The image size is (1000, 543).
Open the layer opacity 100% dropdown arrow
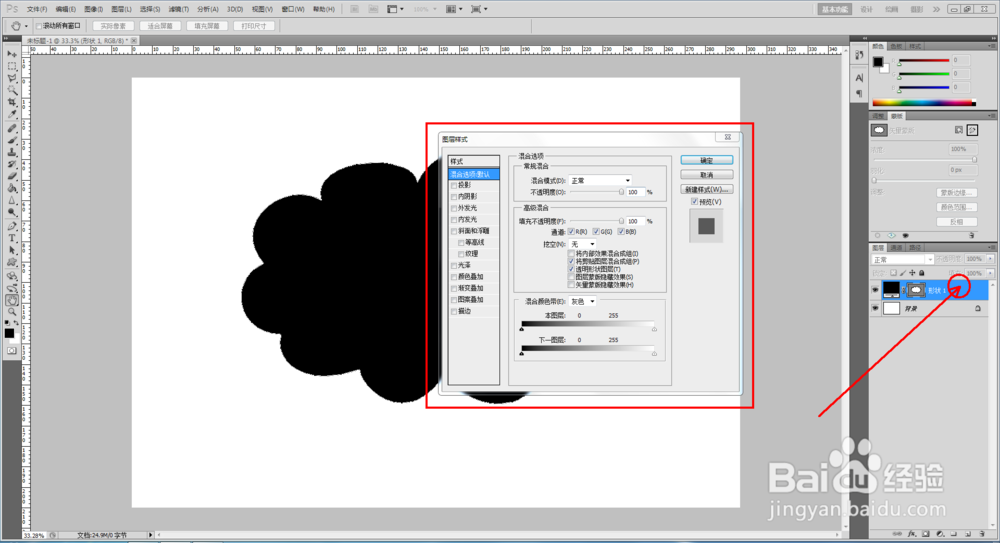pos(990,259)
